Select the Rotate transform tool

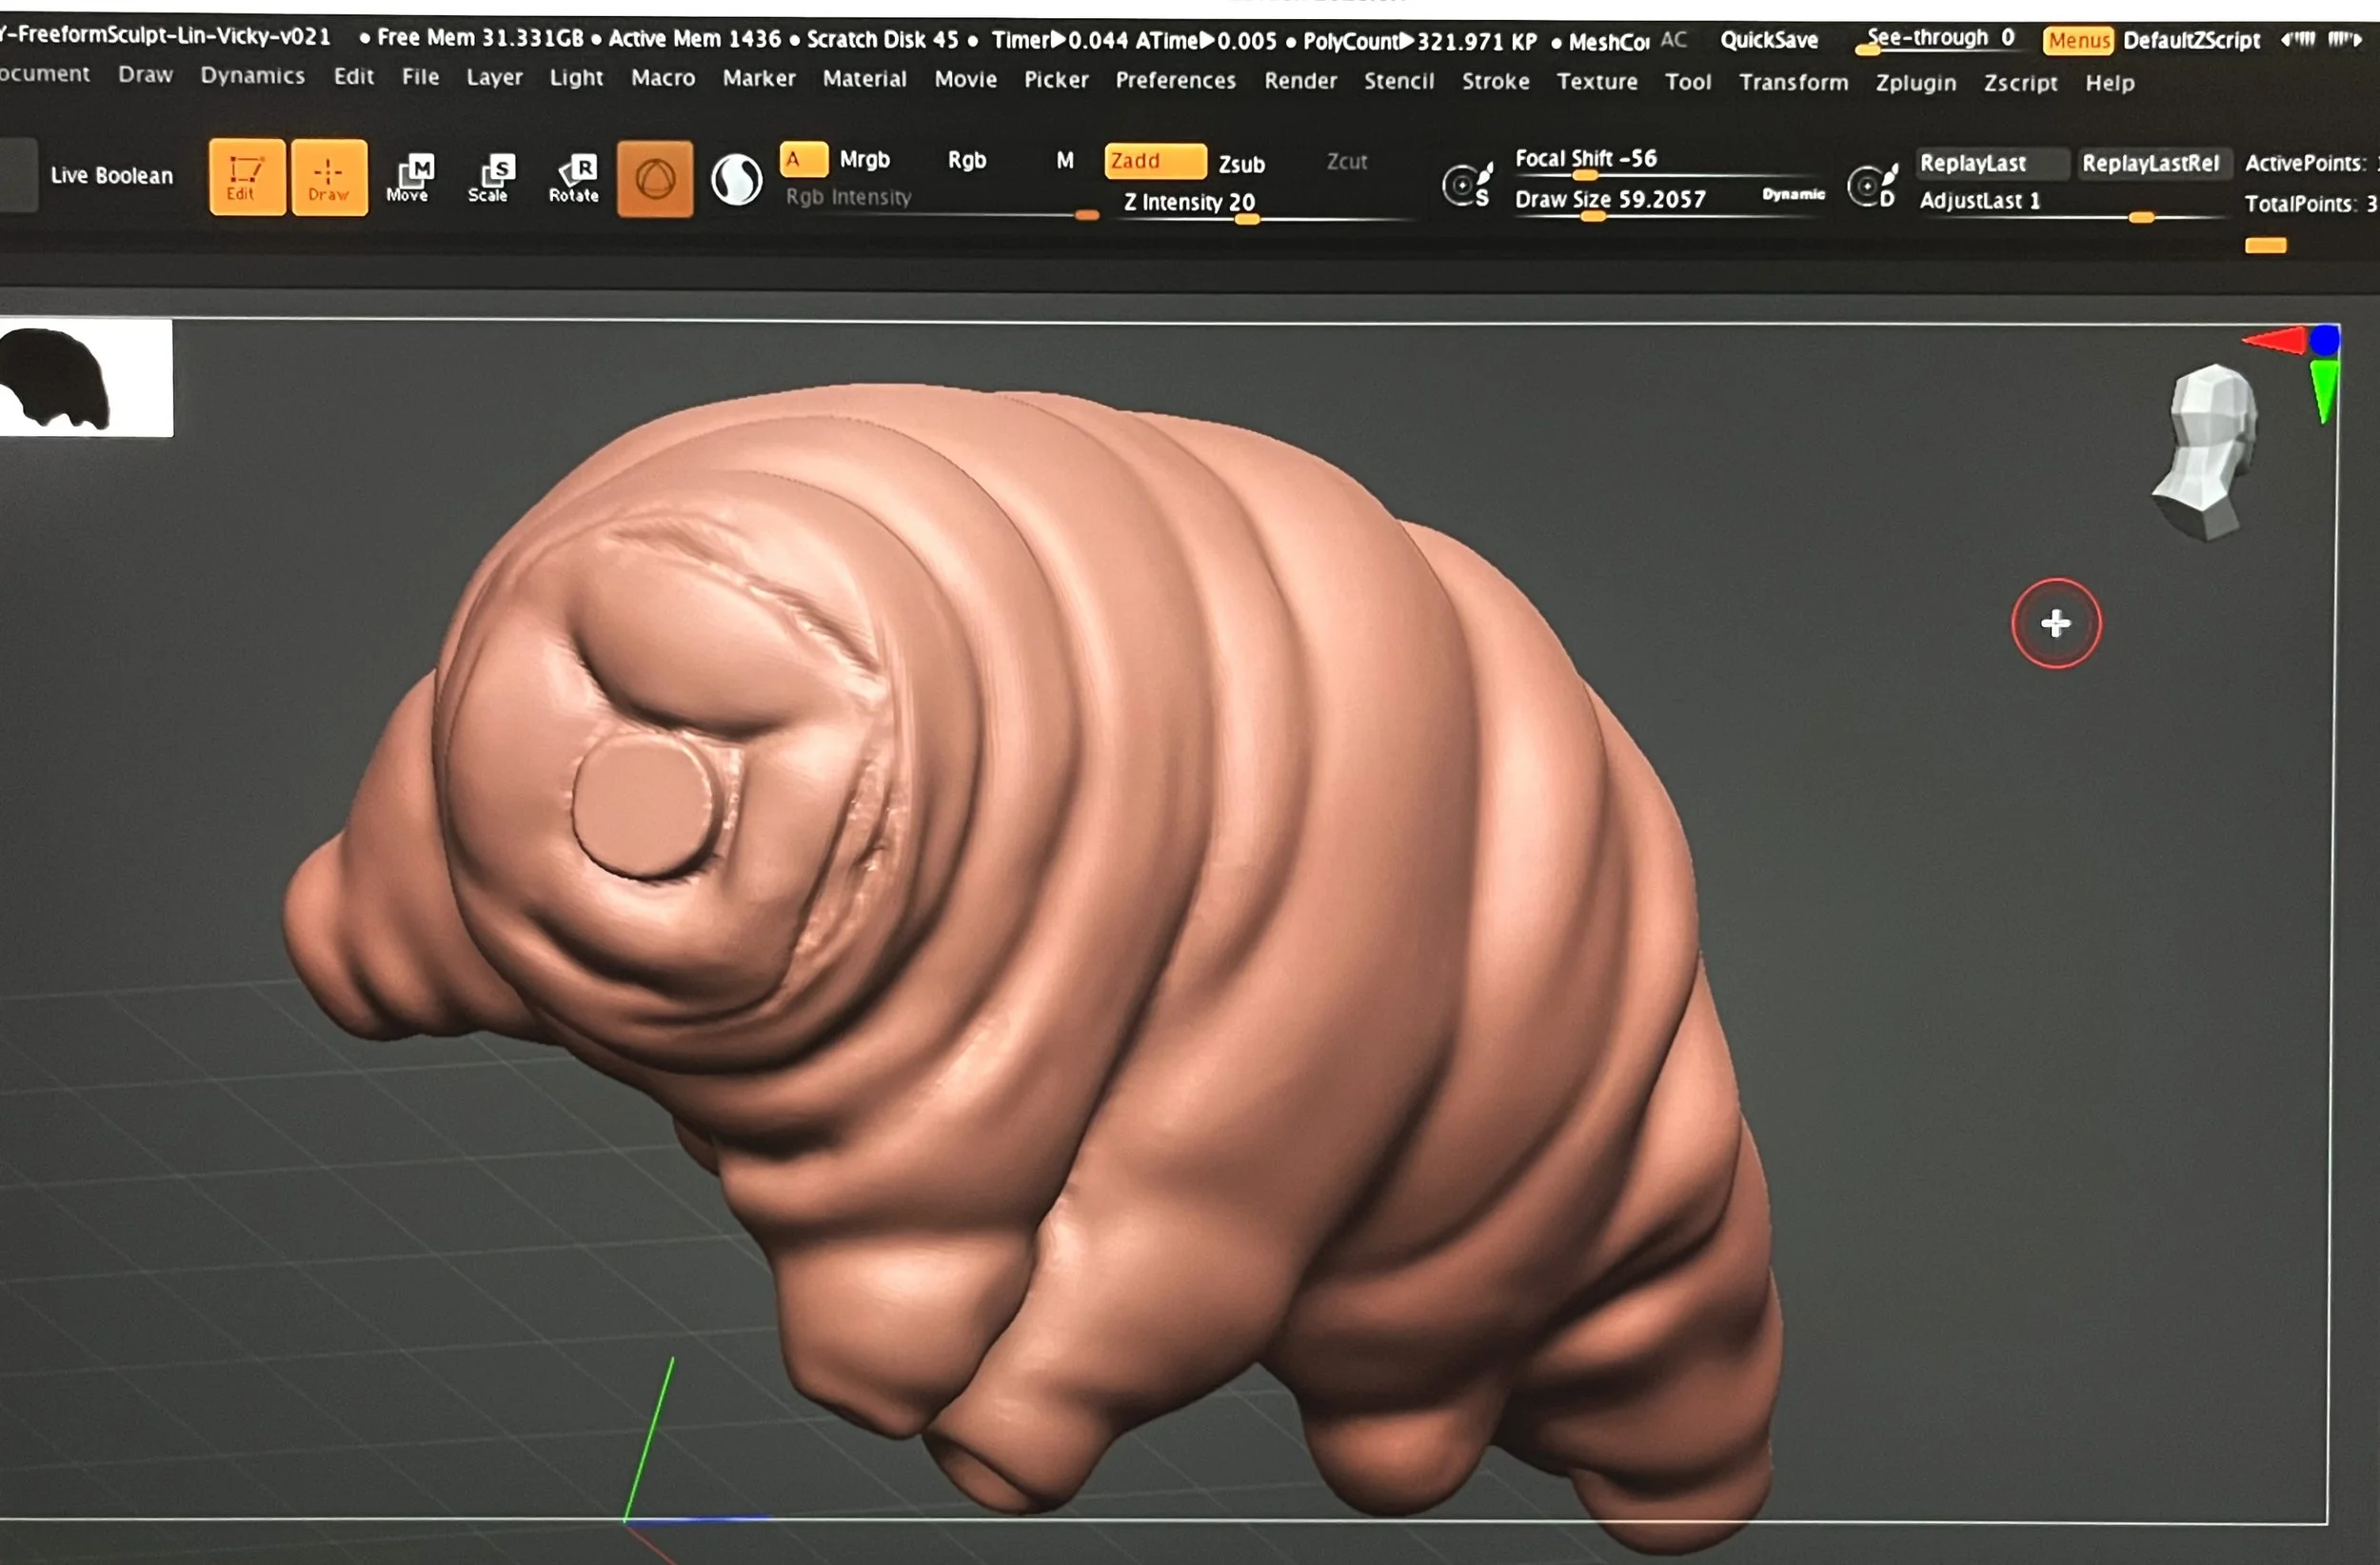(573, 179)
